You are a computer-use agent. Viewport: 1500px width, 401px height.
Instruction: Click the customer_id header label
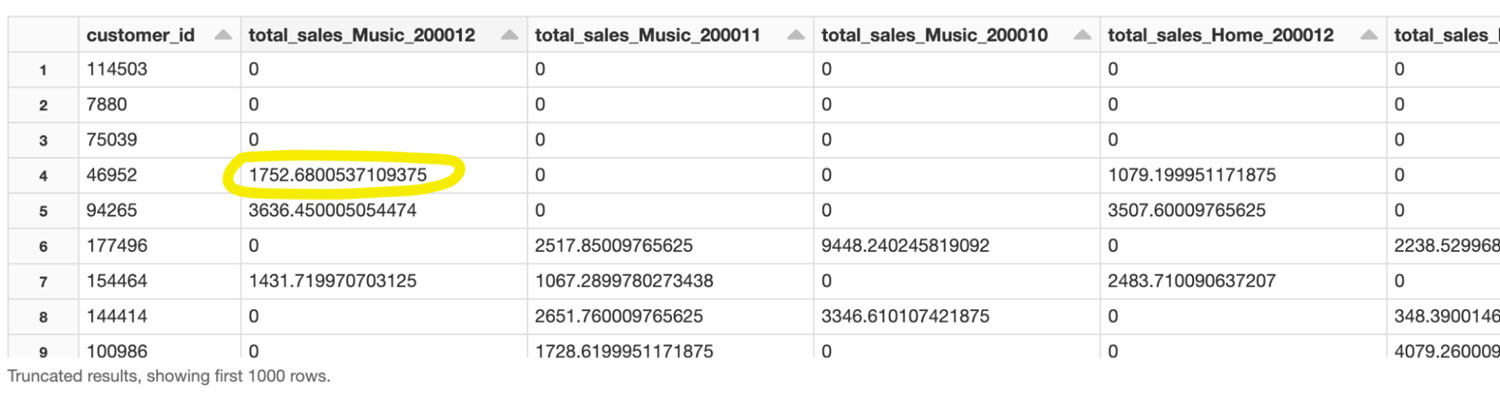(x=140, y=36)
